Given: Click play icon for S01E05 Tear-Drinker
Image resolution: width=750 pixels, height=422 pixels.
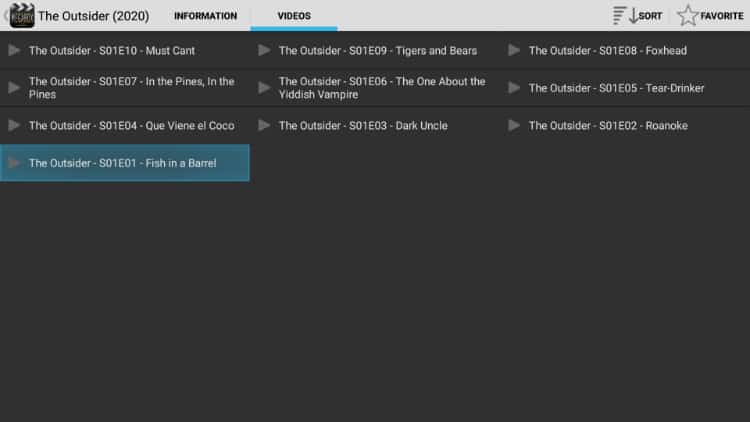Looking at the screenshot, I should [x=514, y=88].
